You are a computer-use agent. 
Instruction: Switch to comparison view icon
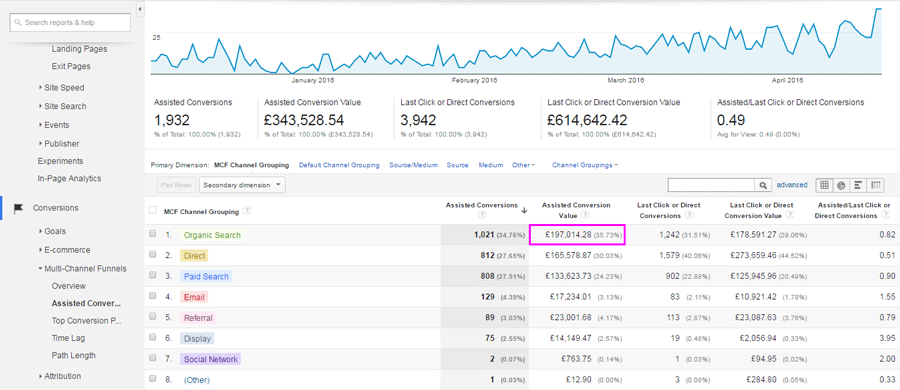(875, 185)
